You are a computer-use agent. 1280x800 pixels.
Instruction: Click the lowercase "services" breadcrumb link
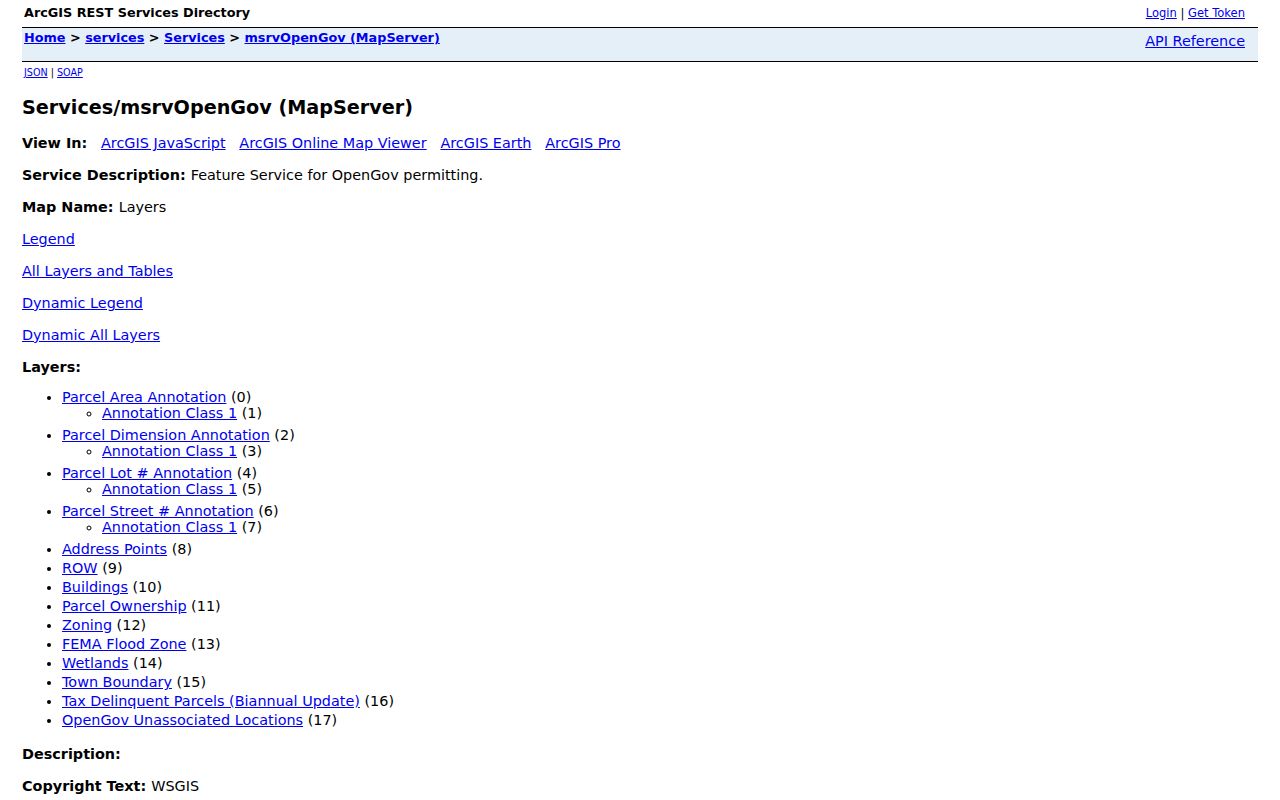[115, 38]
